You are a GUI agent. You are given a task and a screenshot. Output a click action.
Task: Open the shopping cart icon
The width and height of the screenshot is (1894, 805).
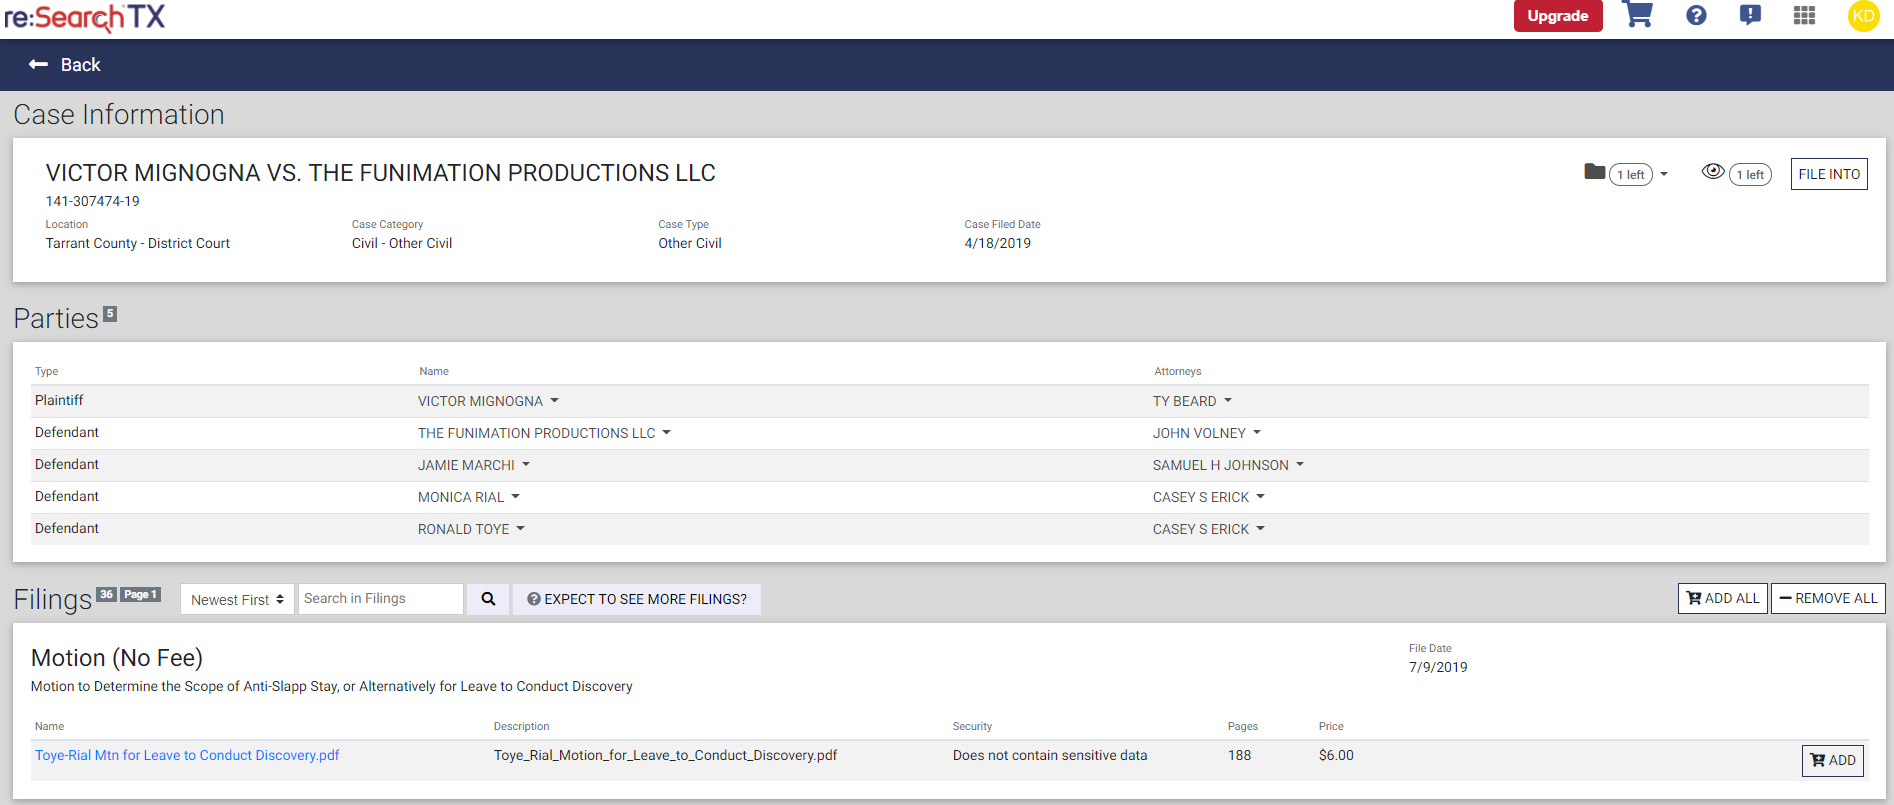tap(1637, 15)
